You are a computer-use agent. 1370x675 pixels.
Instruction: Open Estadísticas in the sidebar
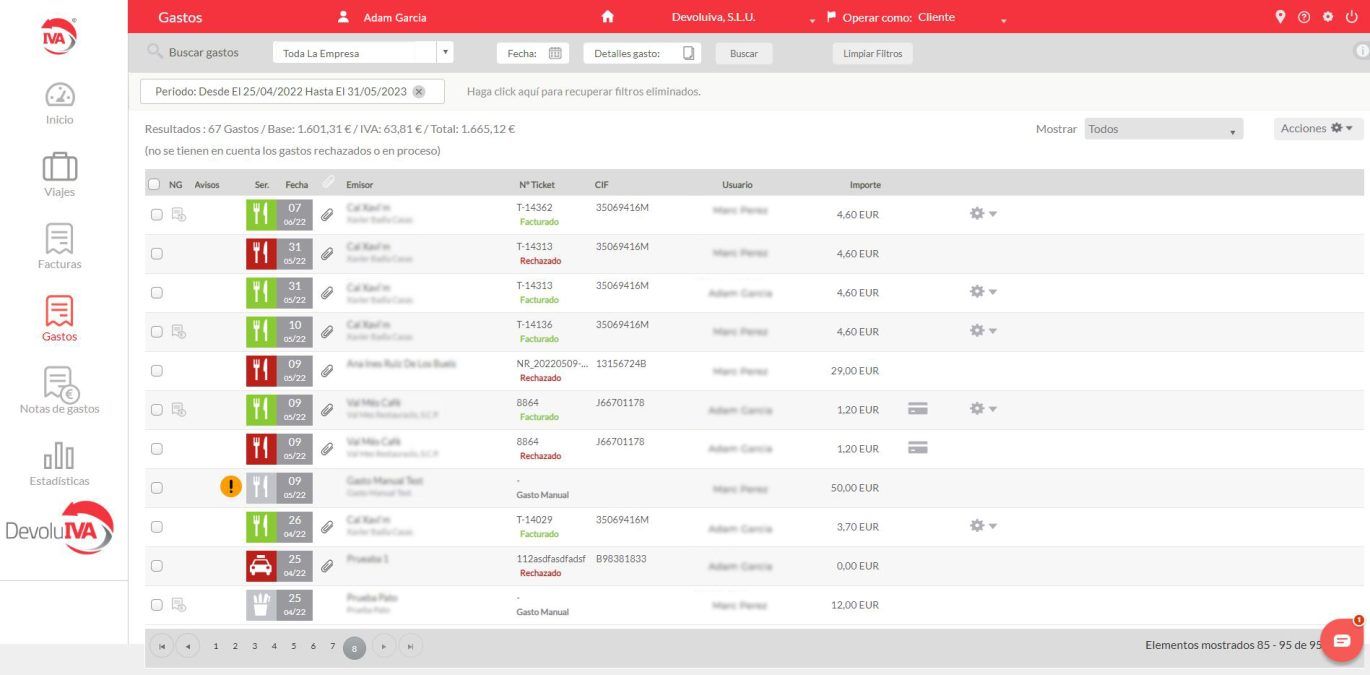click(60, 463)
